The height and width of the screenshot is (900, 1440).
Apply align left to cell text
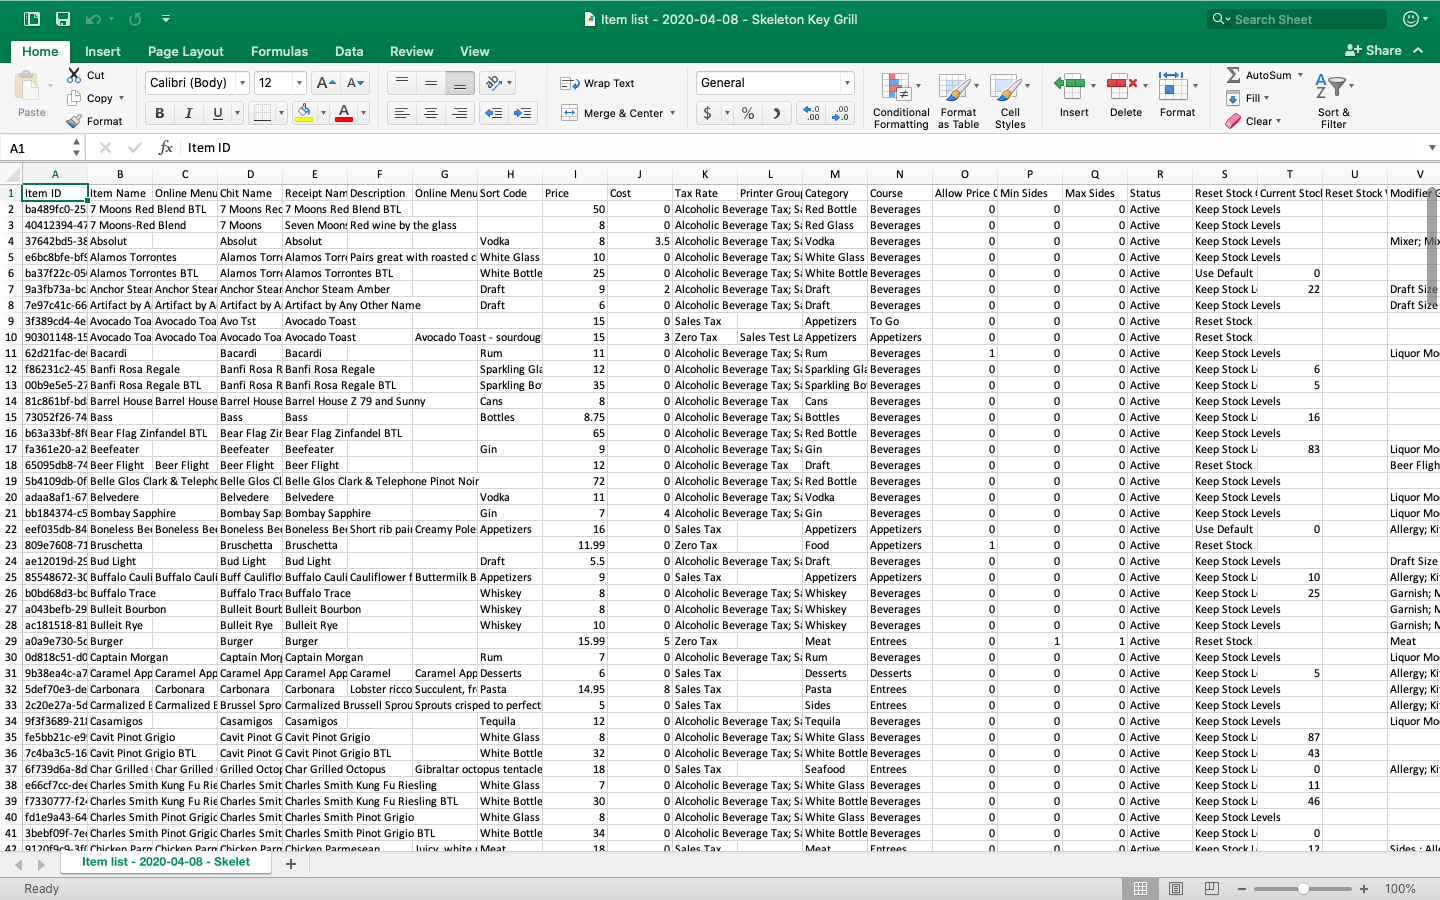(x=401, y=113)
